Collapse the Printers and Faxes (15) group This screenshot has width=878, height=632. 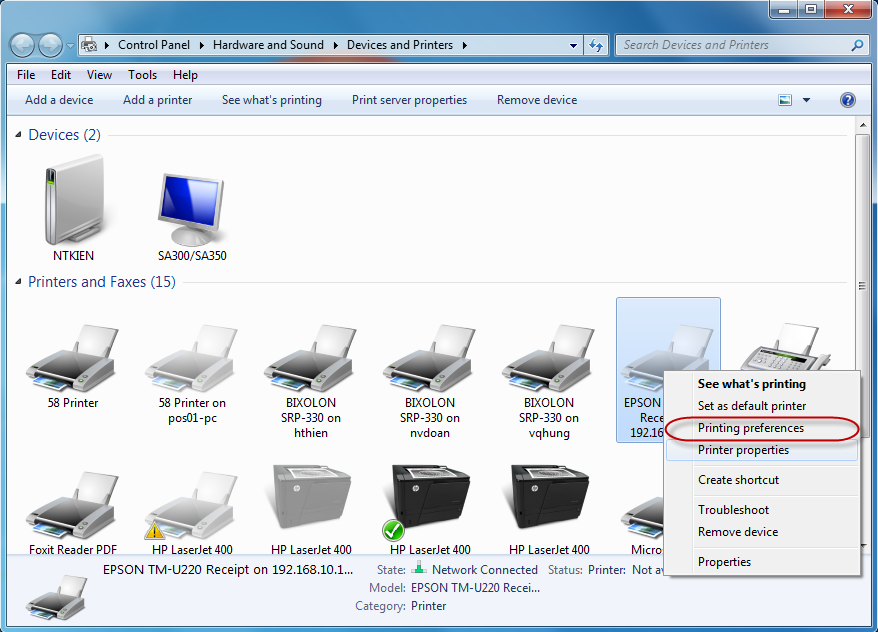click(18, 282)
